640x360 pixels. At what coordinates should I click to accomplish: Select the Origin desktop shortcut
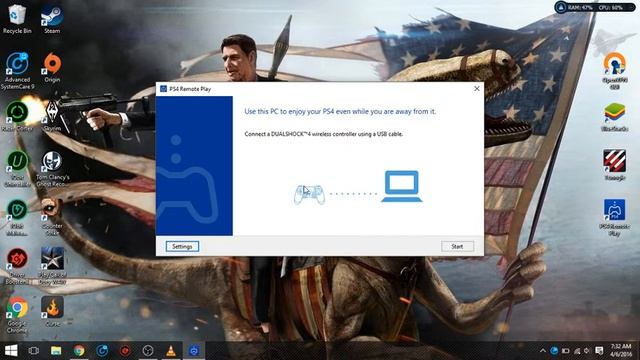52,67
